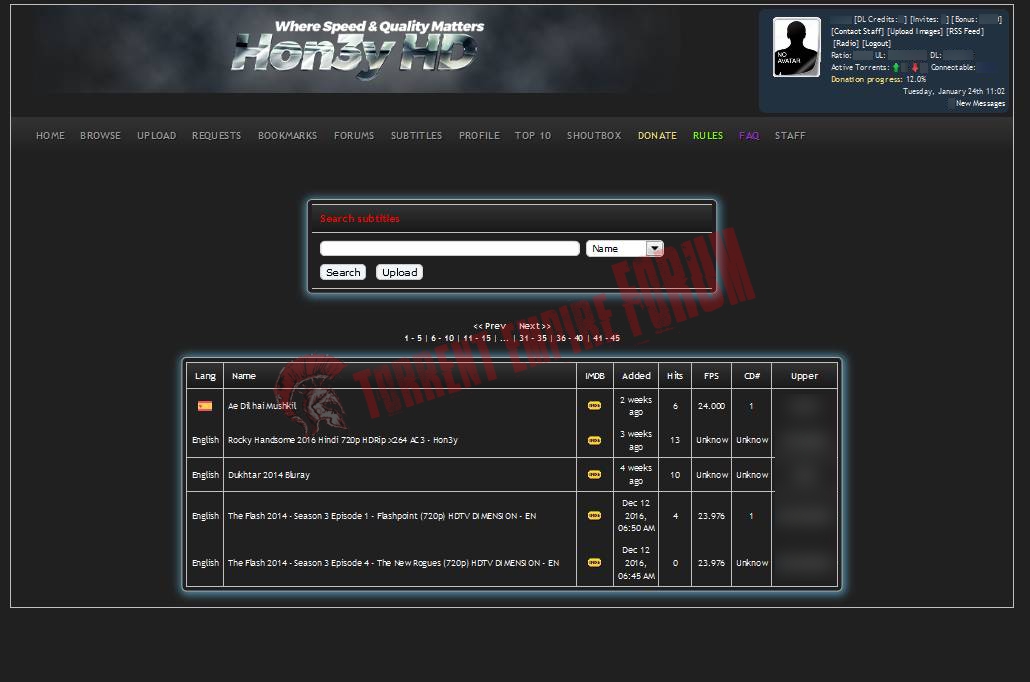Open STAFF page
Viewport: 1030px width, 682px height.
tap(790, 135)
